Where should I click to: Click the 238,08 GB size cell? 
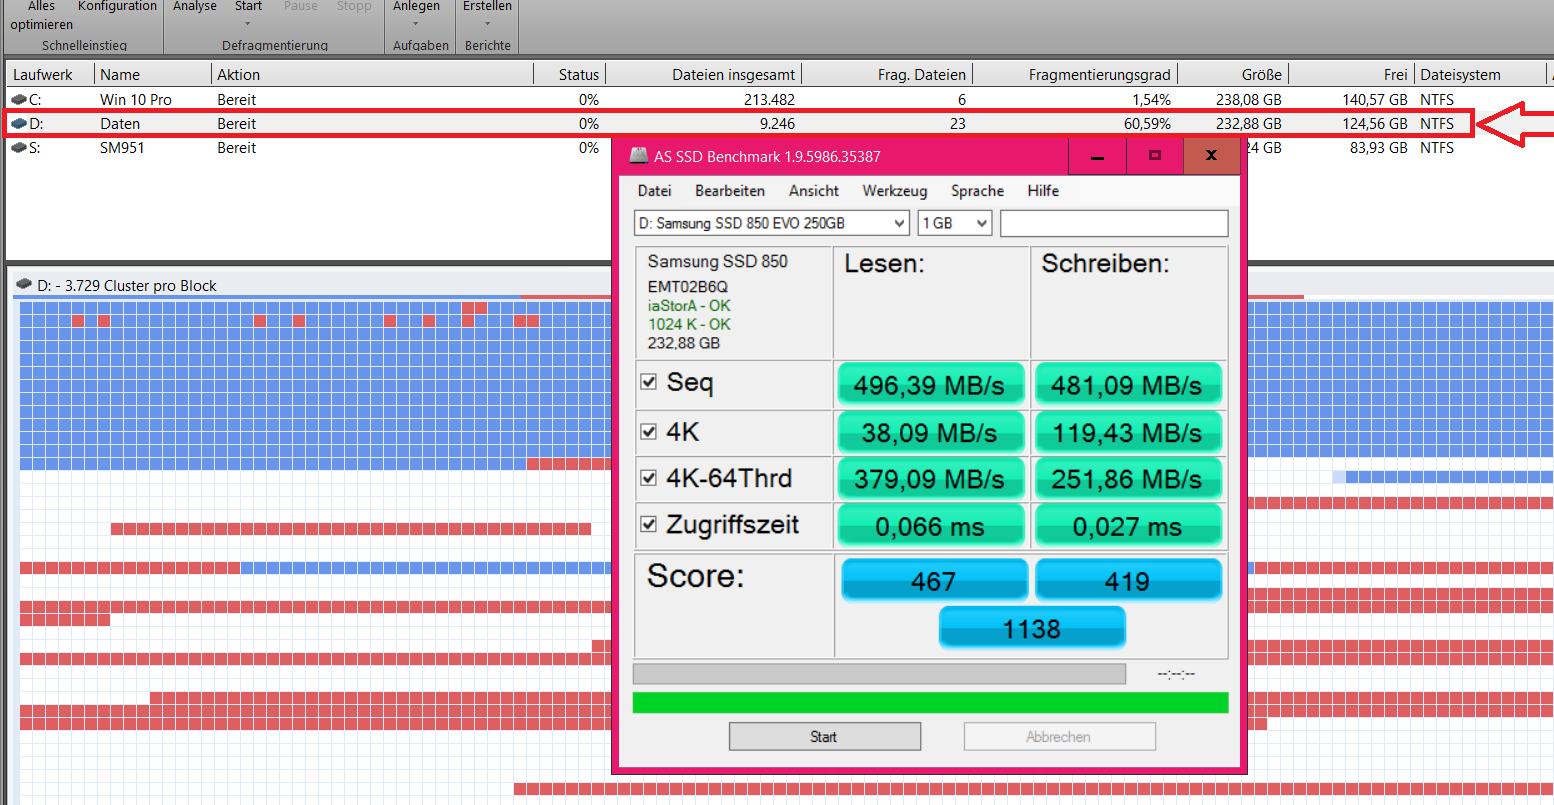[1249, 99]
